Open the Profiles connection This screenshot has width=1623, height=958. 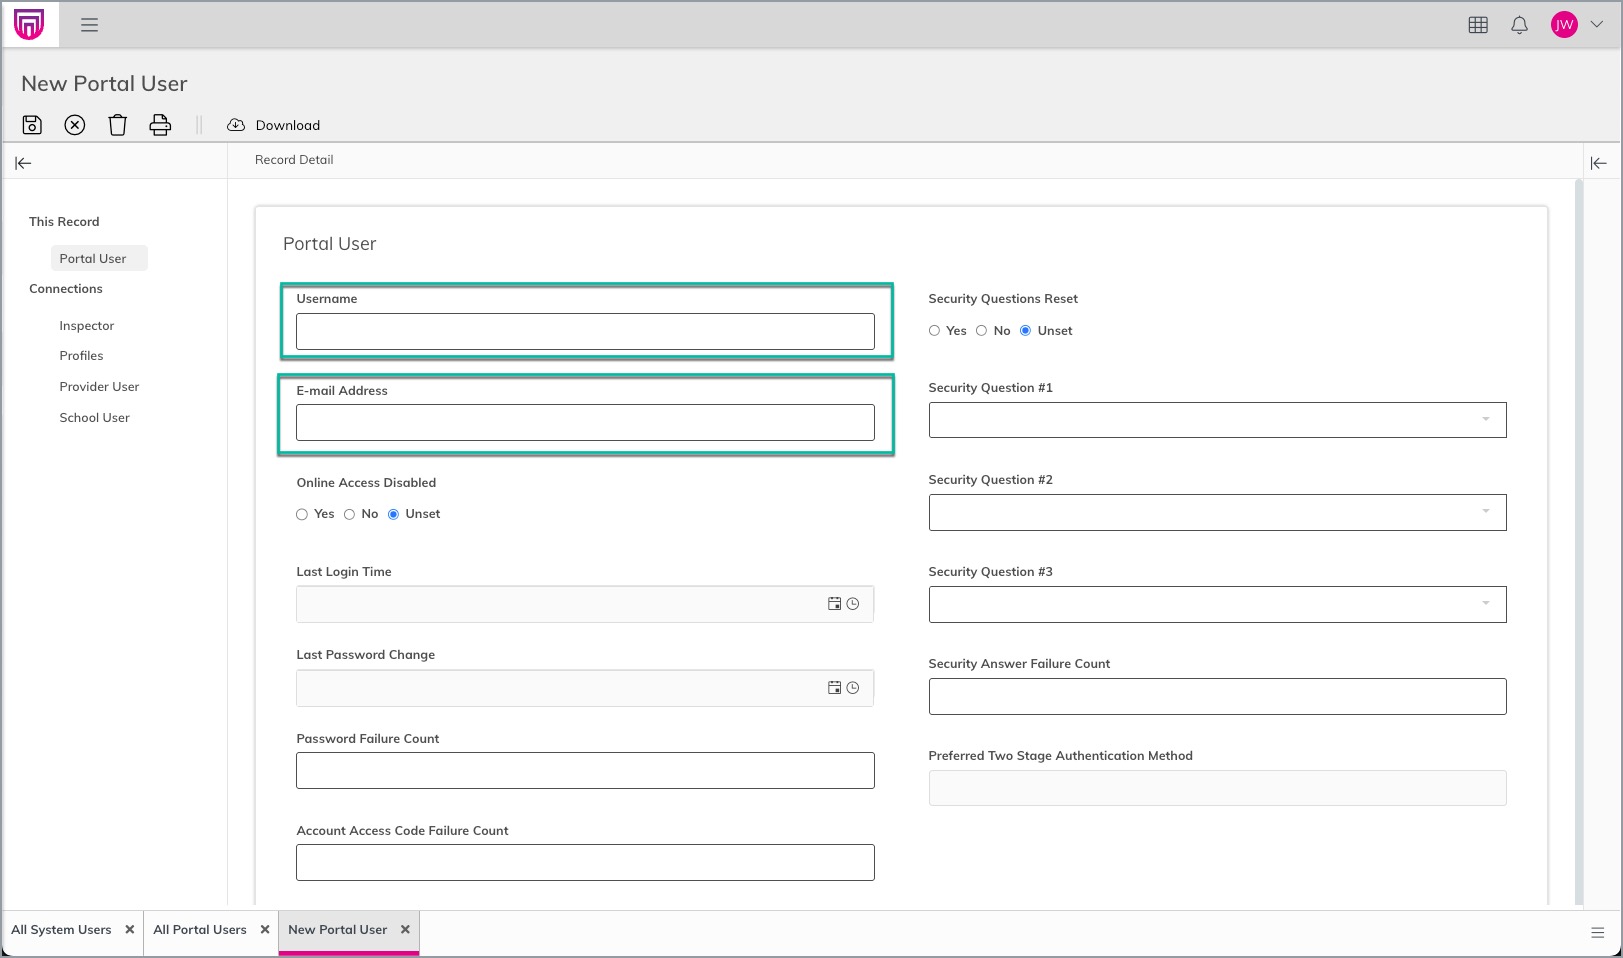click(81, 356)
